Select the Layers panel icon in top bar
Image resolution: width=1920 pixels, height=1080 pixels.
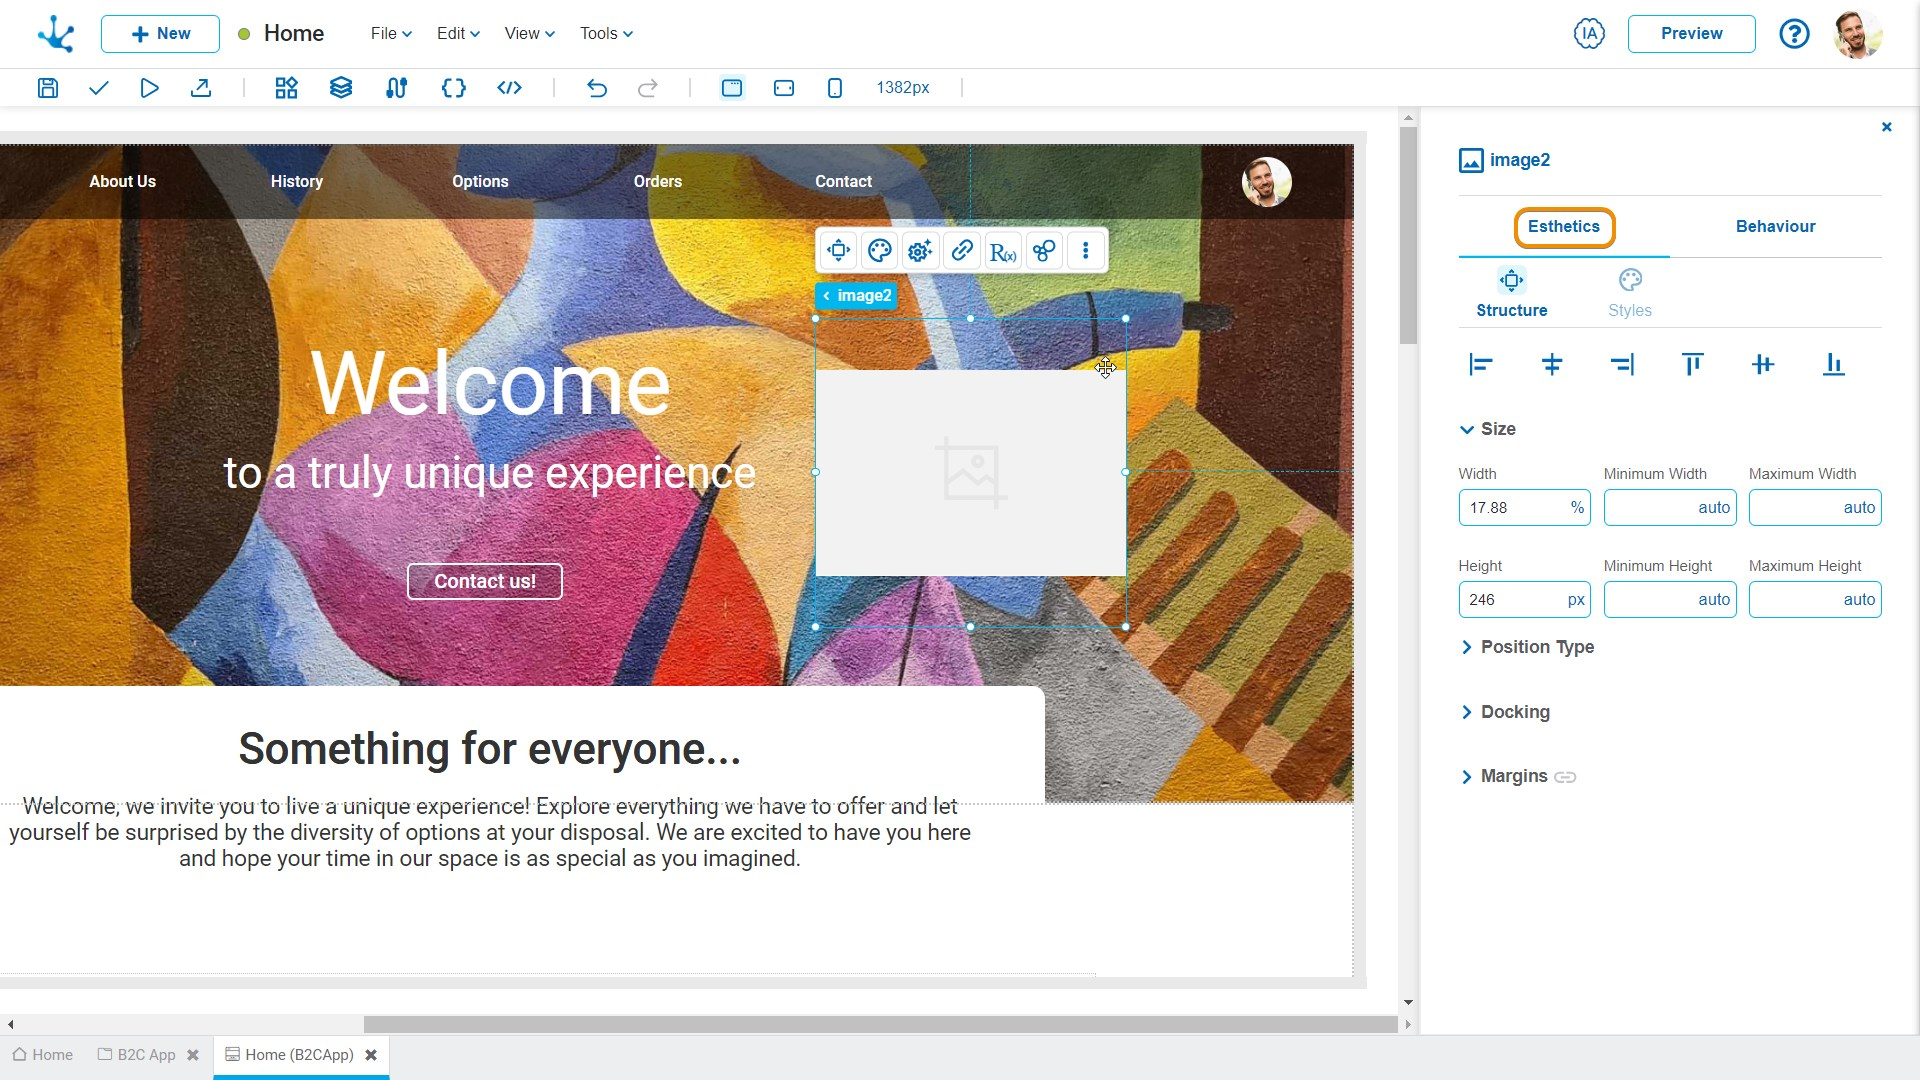340,87
